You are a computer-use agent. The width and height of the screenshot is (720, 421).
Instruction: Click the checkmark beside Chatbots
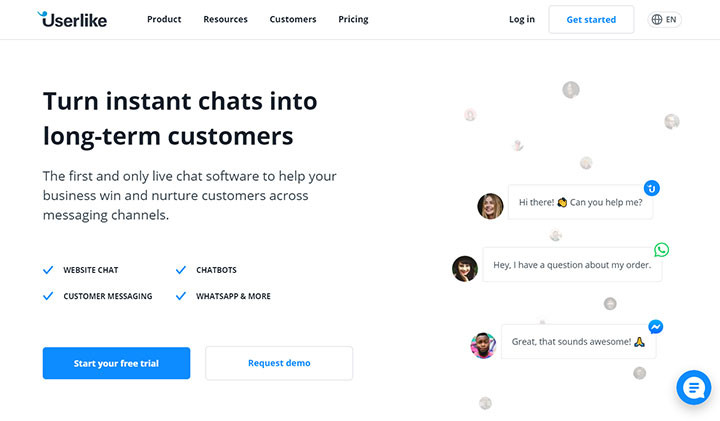pyautogui.click(x=181, y=270)
